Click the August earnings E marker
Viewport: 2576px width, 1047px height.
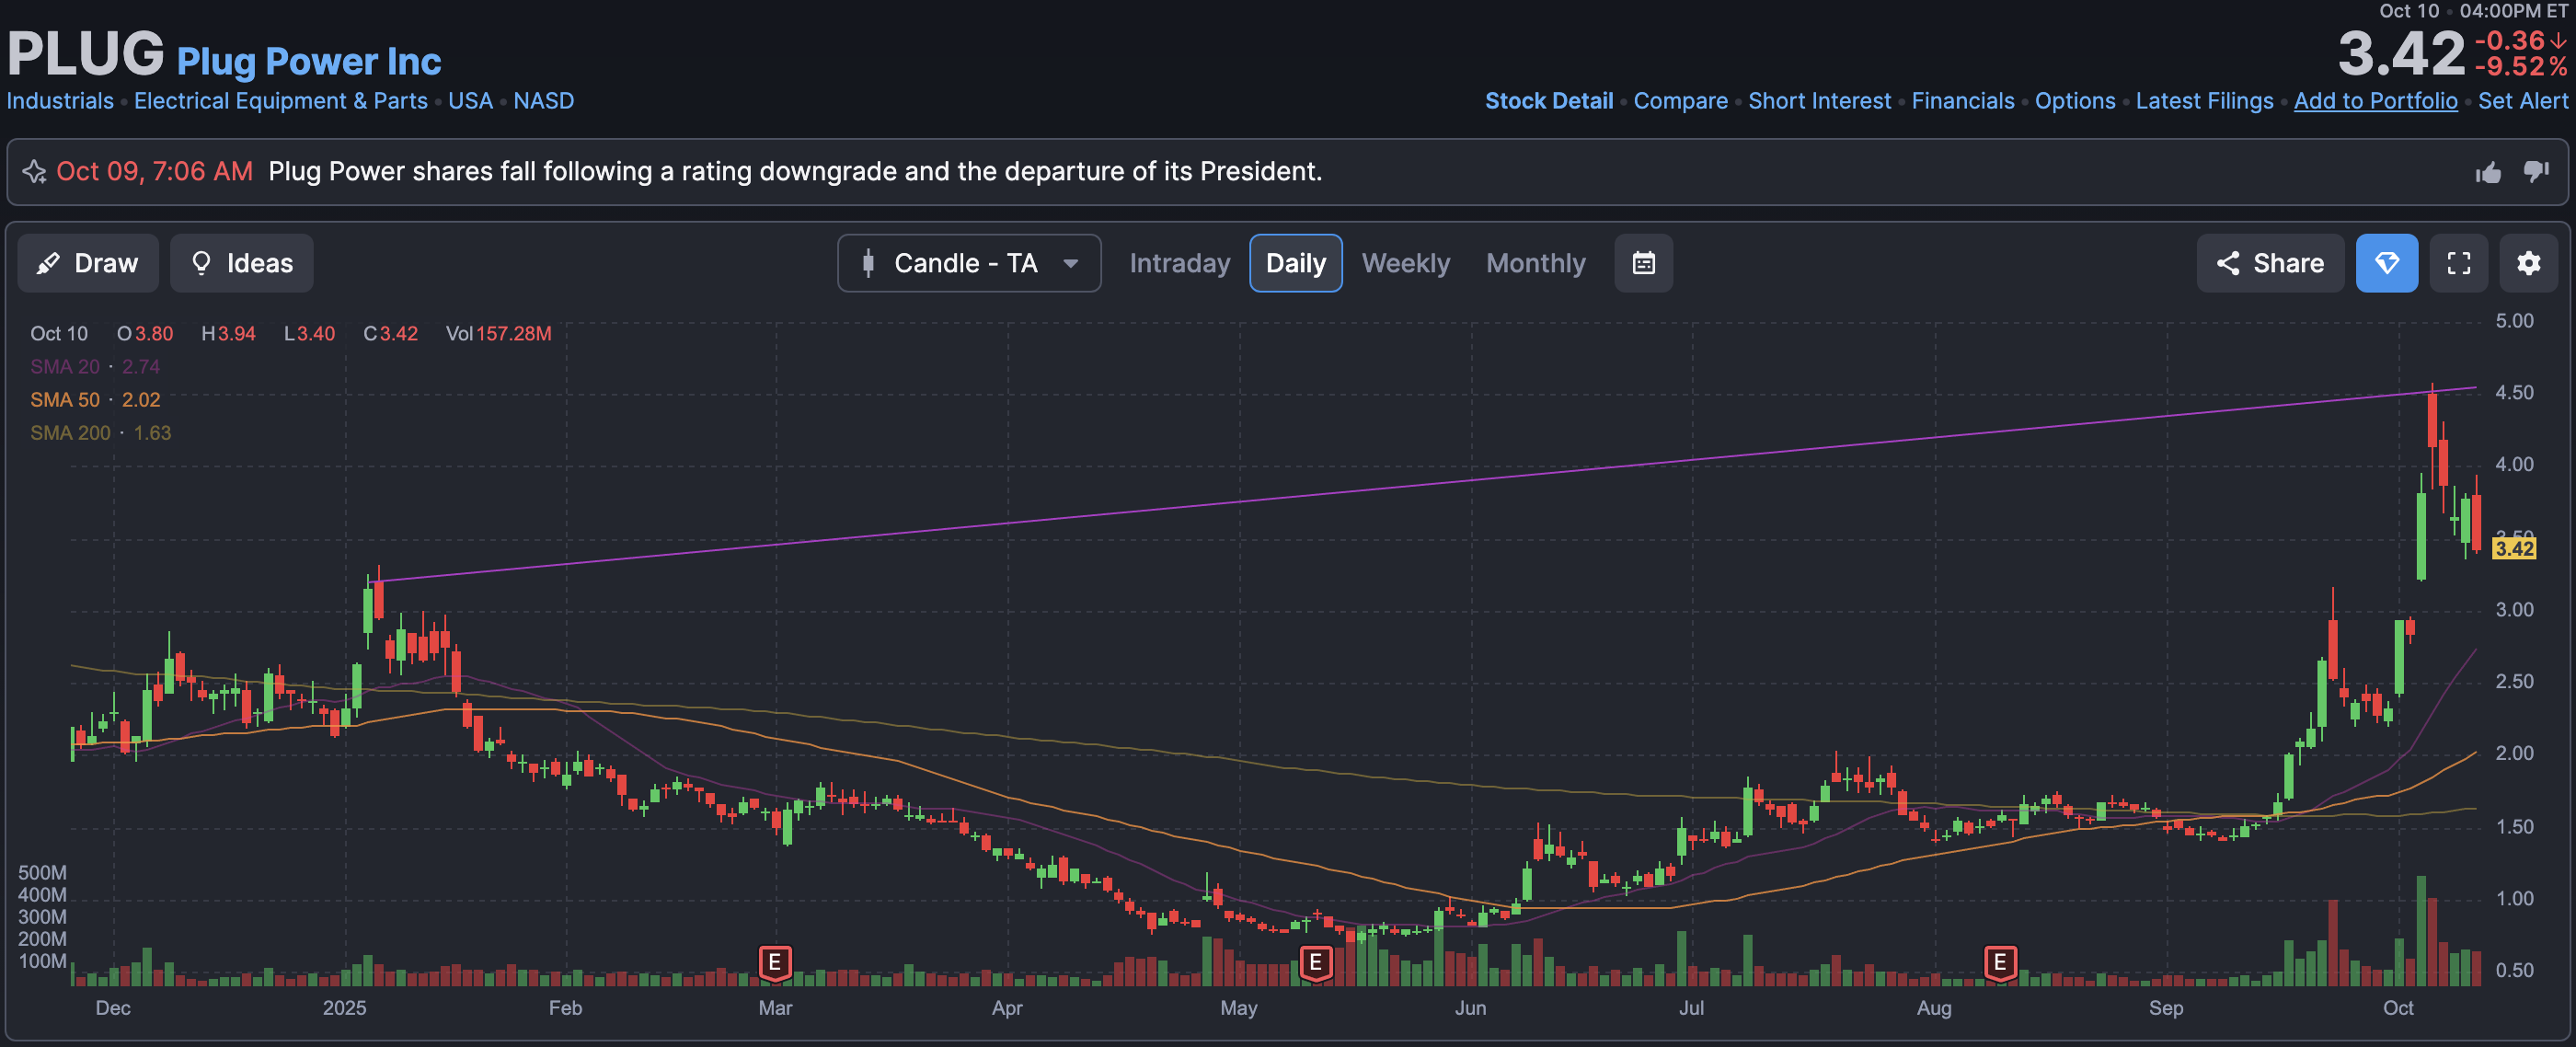pos(1999,962)
